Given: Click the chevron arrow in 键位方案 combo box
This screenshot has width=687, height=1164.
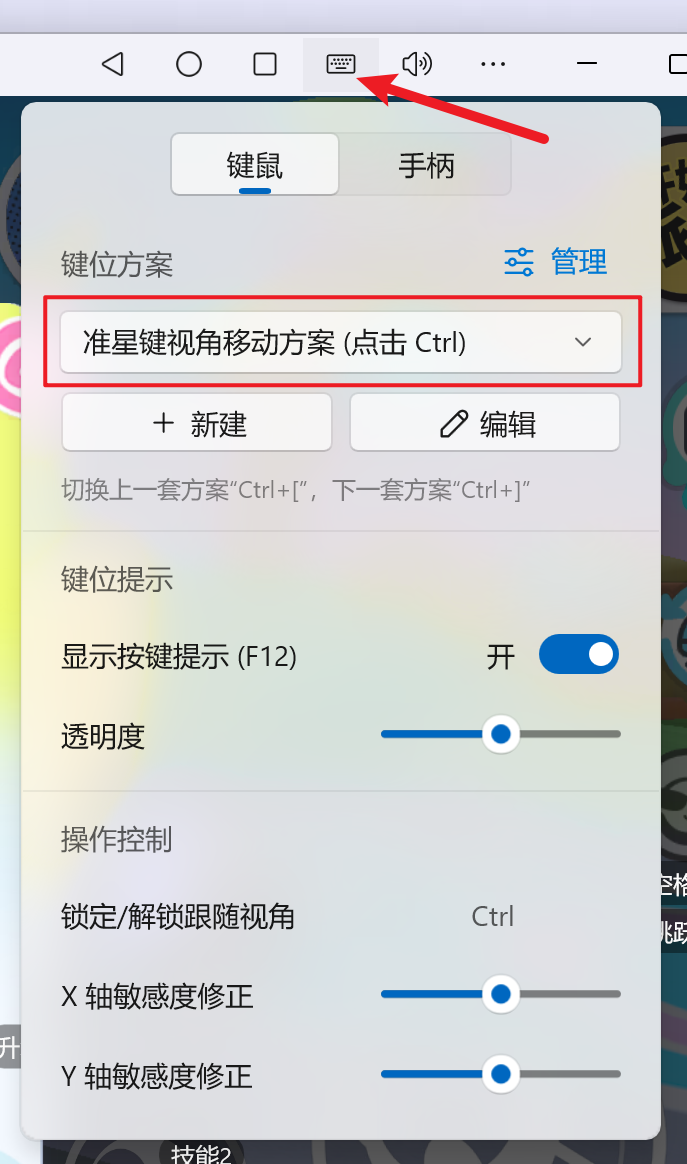Looking at the screenshot, I should pos(583,342).
